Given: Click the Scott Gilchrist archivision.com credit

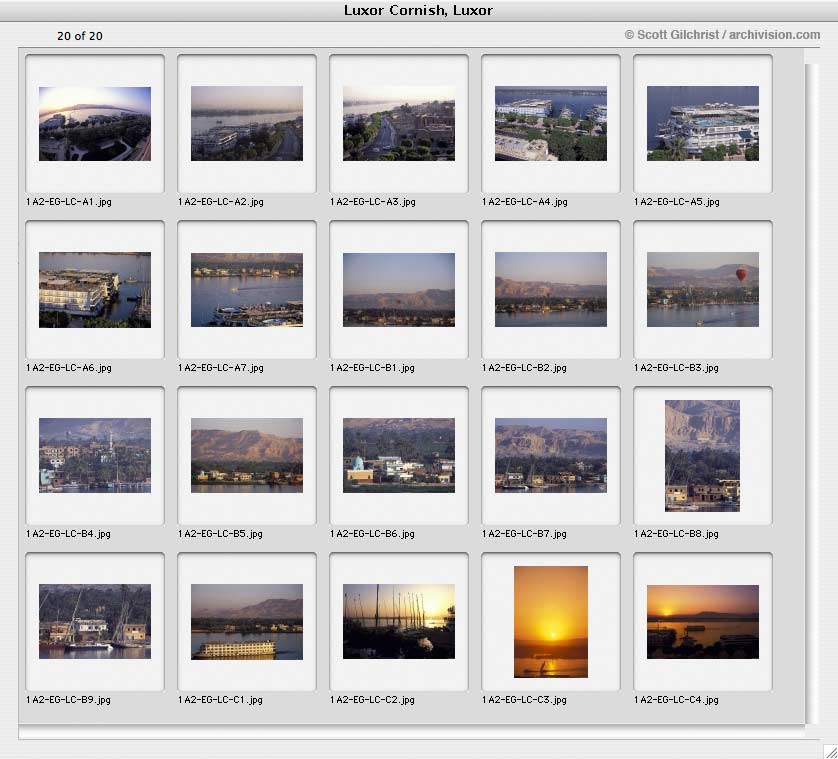Looking at the screenshot, I should [x=723, y=35].
